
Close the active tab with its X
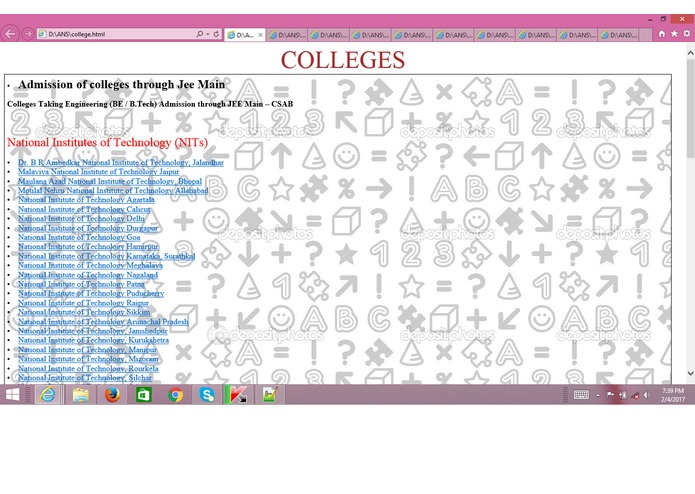[x=260, y=35]
